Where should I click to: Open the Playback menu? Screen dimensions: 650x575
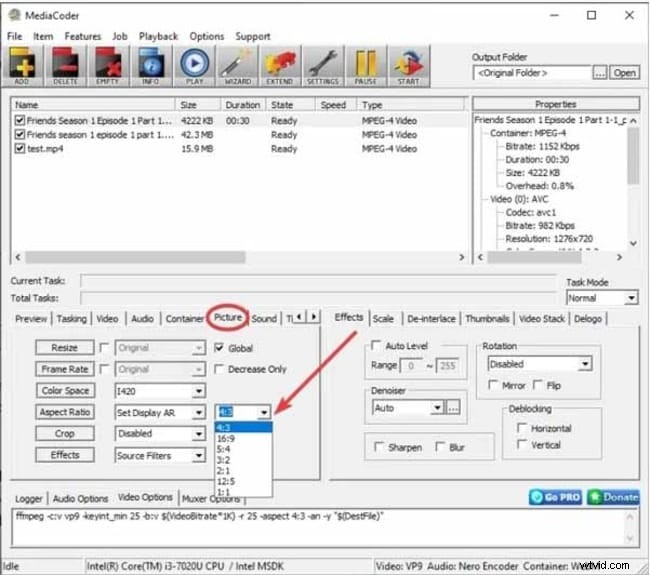click(158, 36)
